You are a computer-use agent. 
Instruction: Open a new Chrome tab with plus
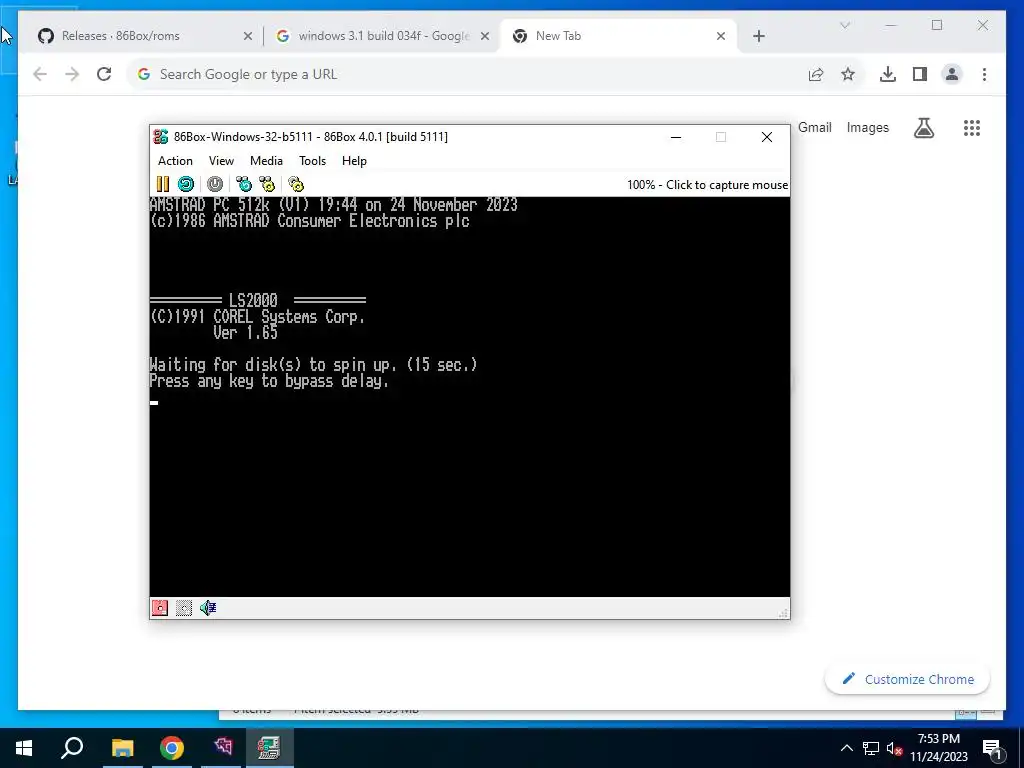coord(758,36)
